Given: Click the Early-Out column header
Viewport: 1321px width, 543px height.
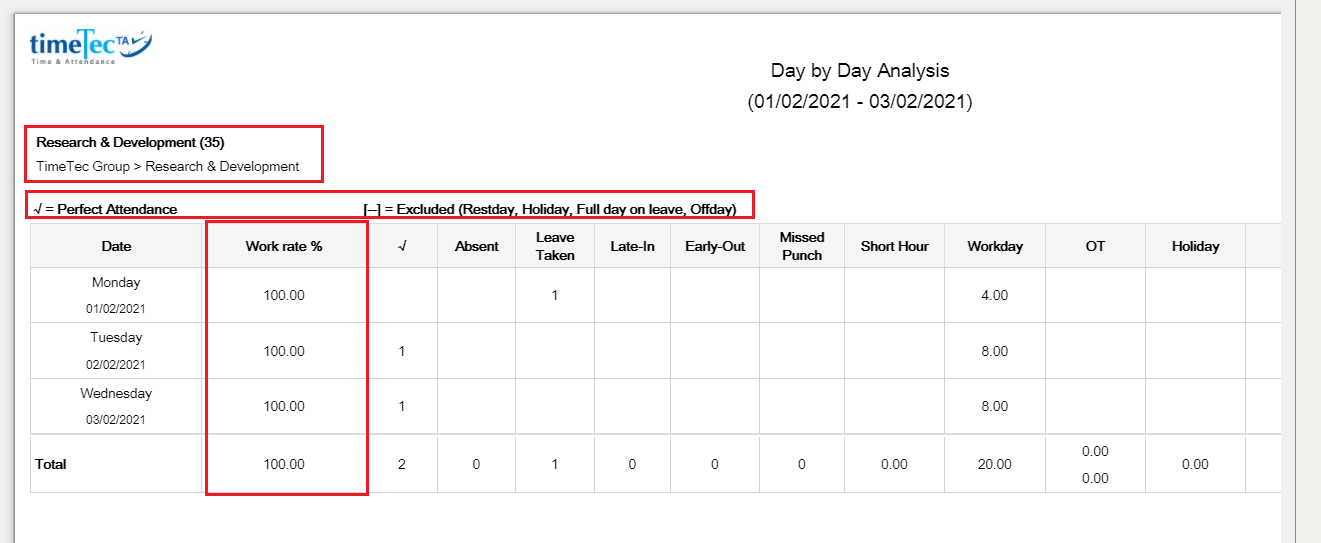Looking at the screenshot, I should (715, 246).
